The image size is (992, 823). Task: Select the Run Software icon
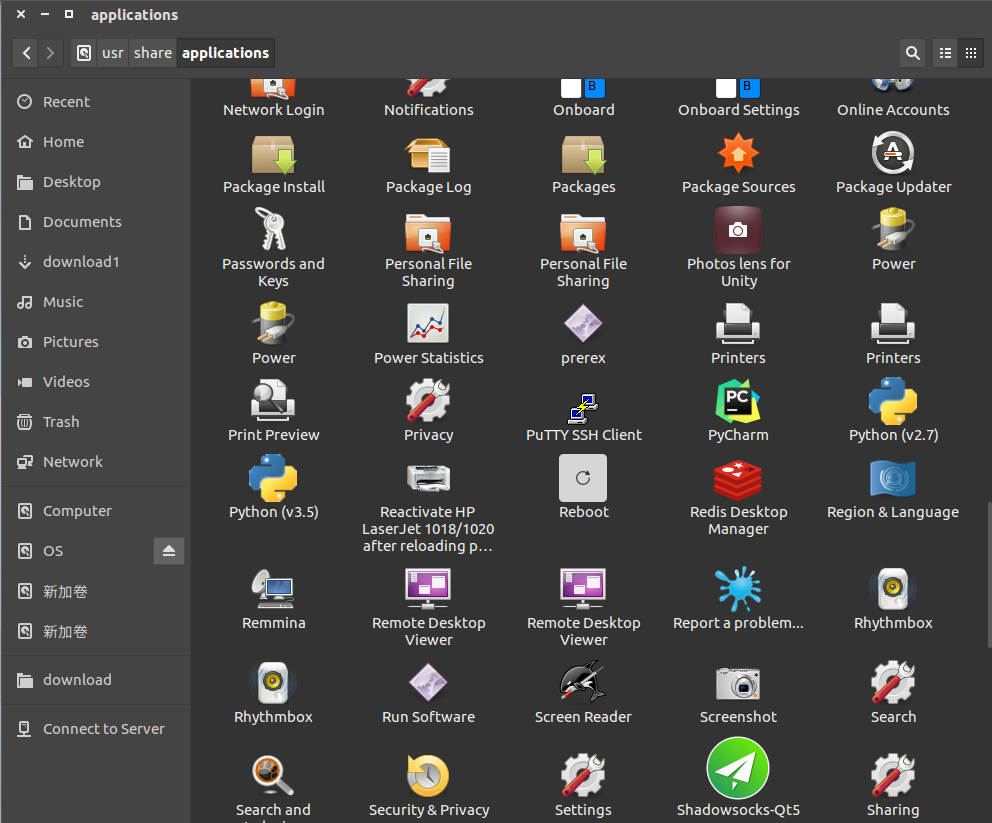coord(428,683)
